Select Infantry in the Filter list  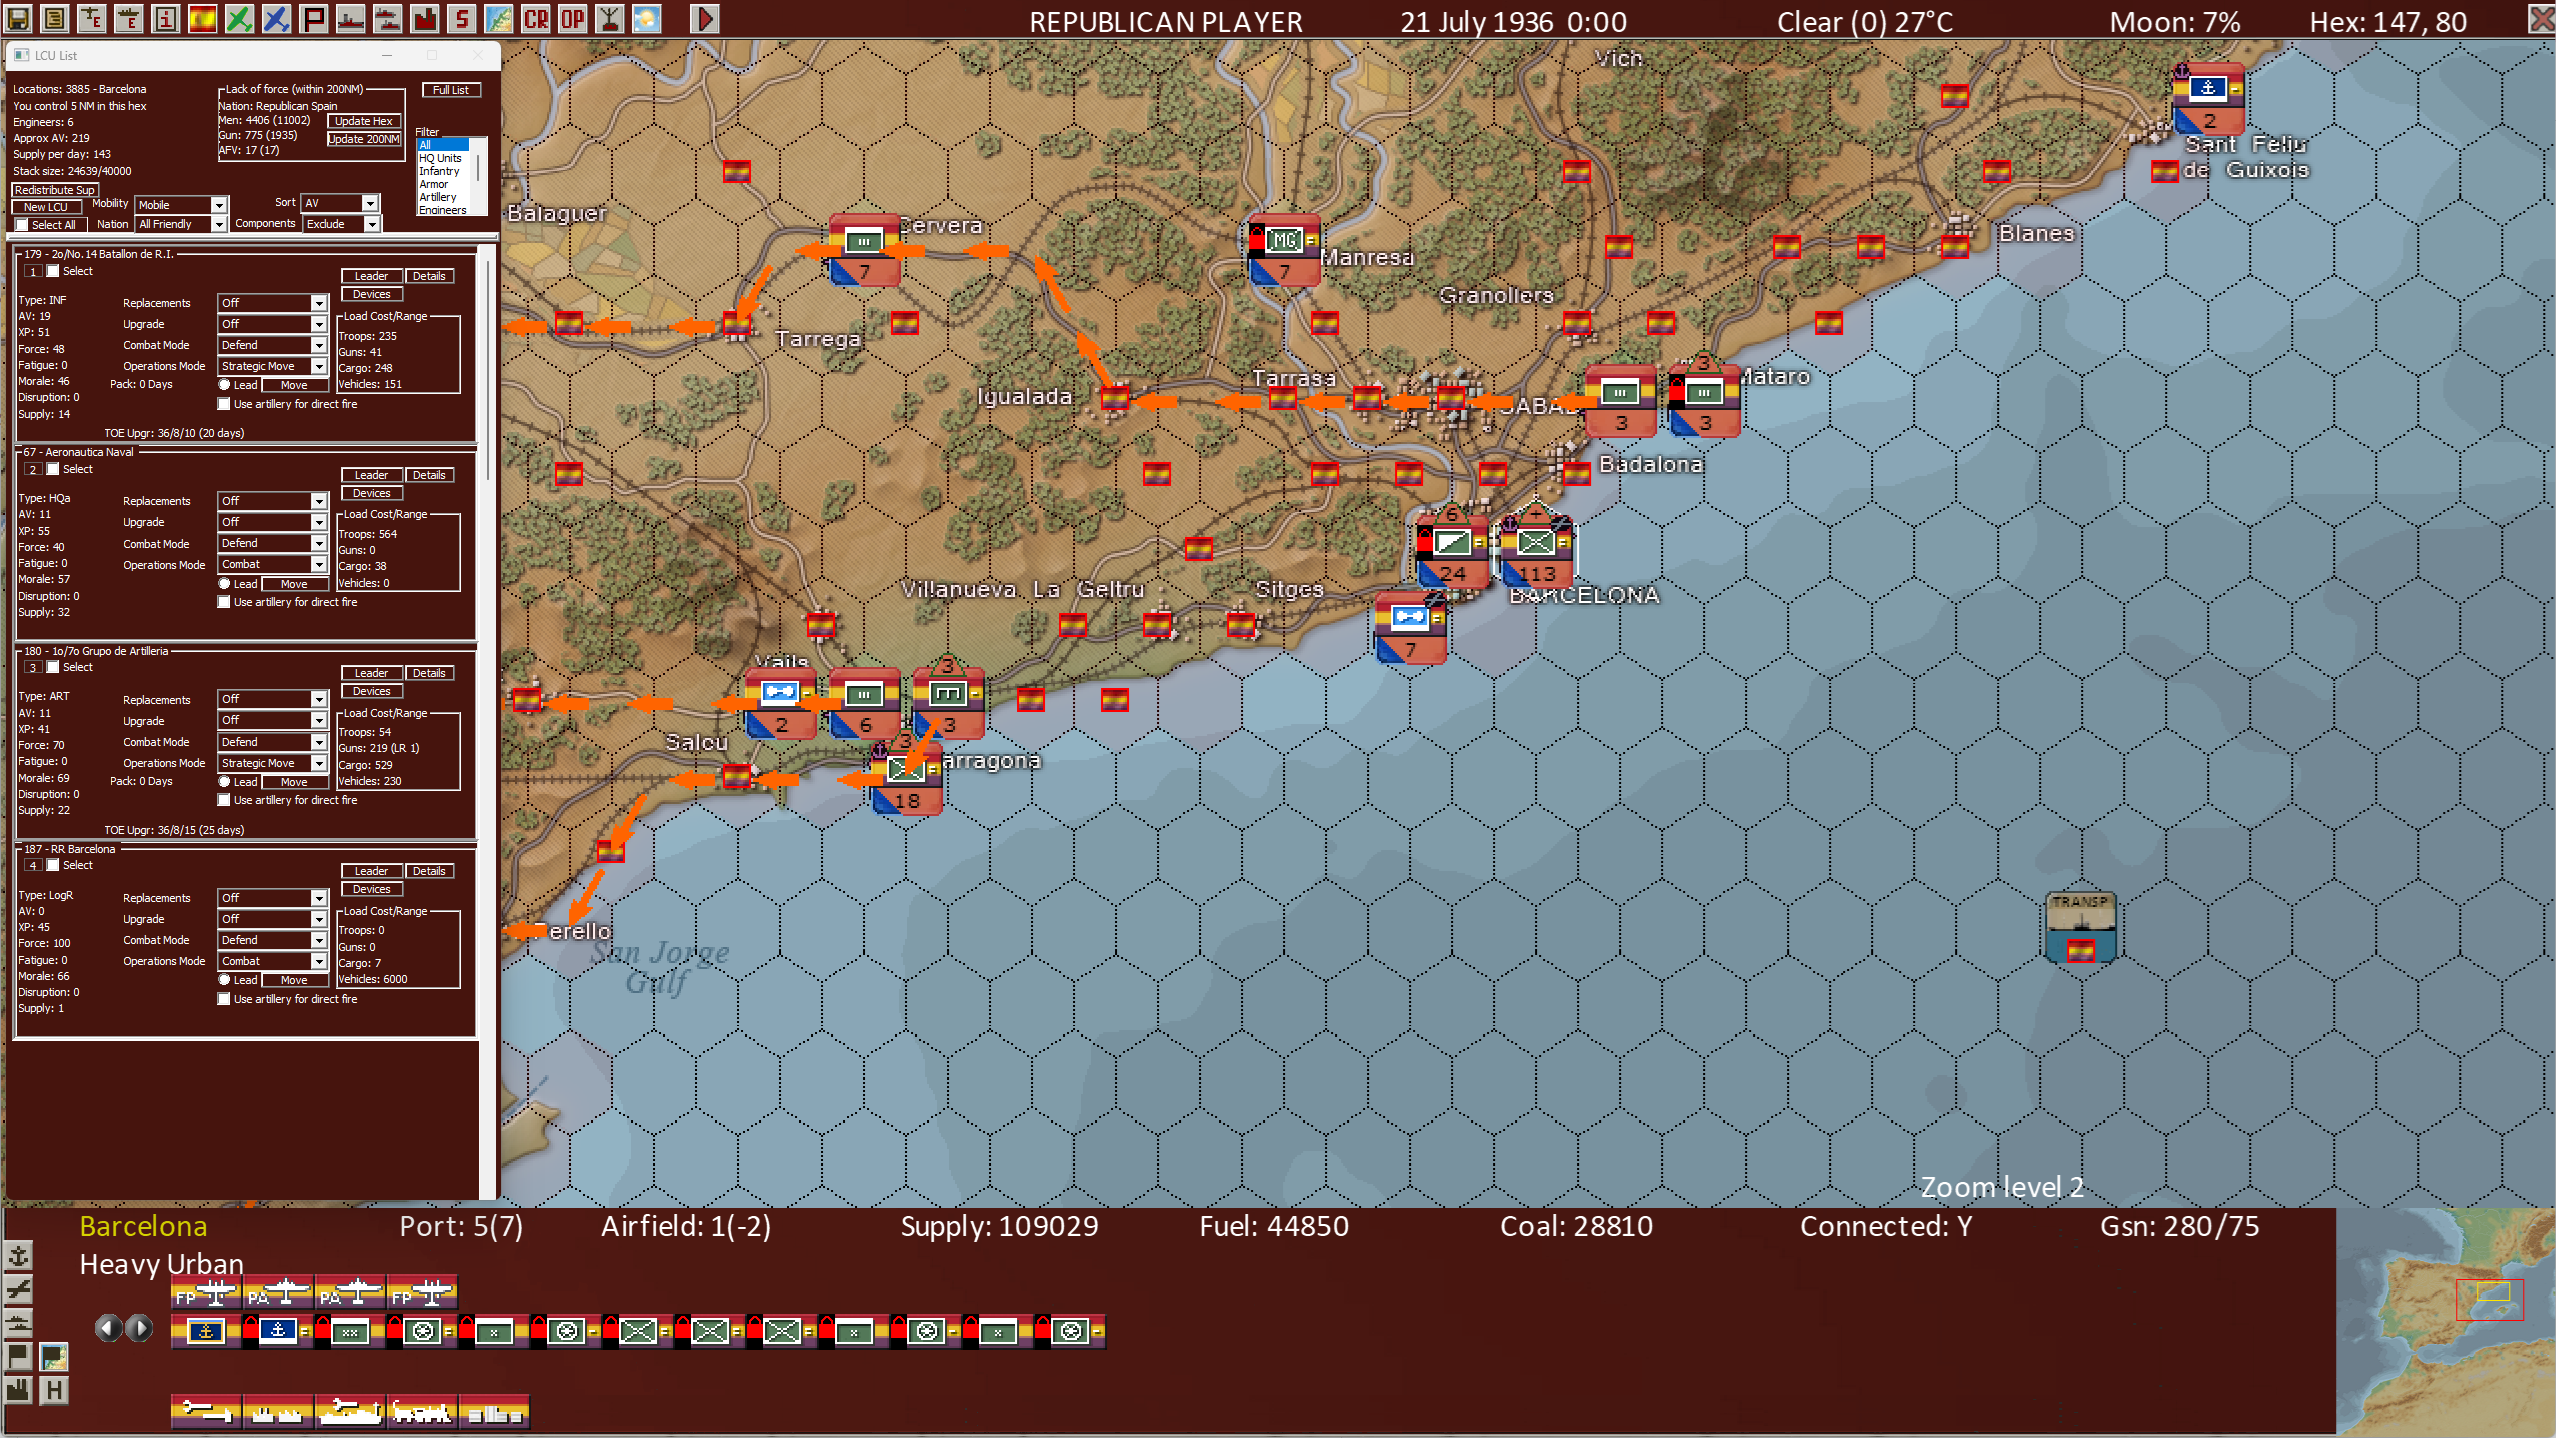pos(440,171)
